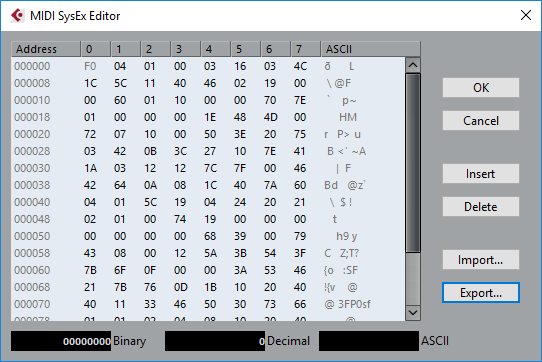Click the Cancel button
The image size is (542, 362).
point(480,121)
